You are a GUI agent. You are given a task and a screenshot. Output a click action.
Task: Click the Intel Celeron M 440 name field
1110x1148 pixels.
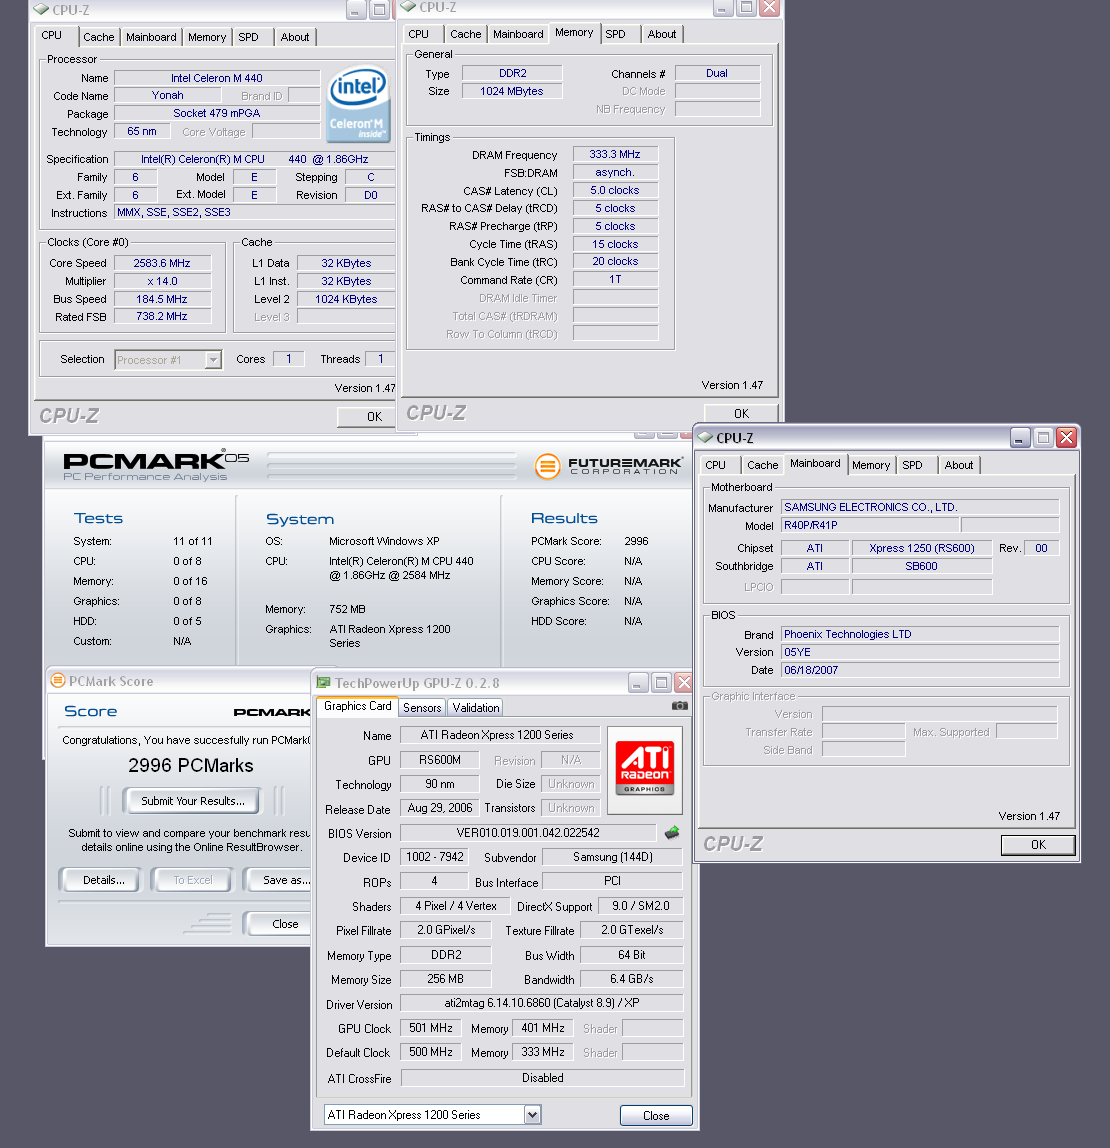(217, 78)
